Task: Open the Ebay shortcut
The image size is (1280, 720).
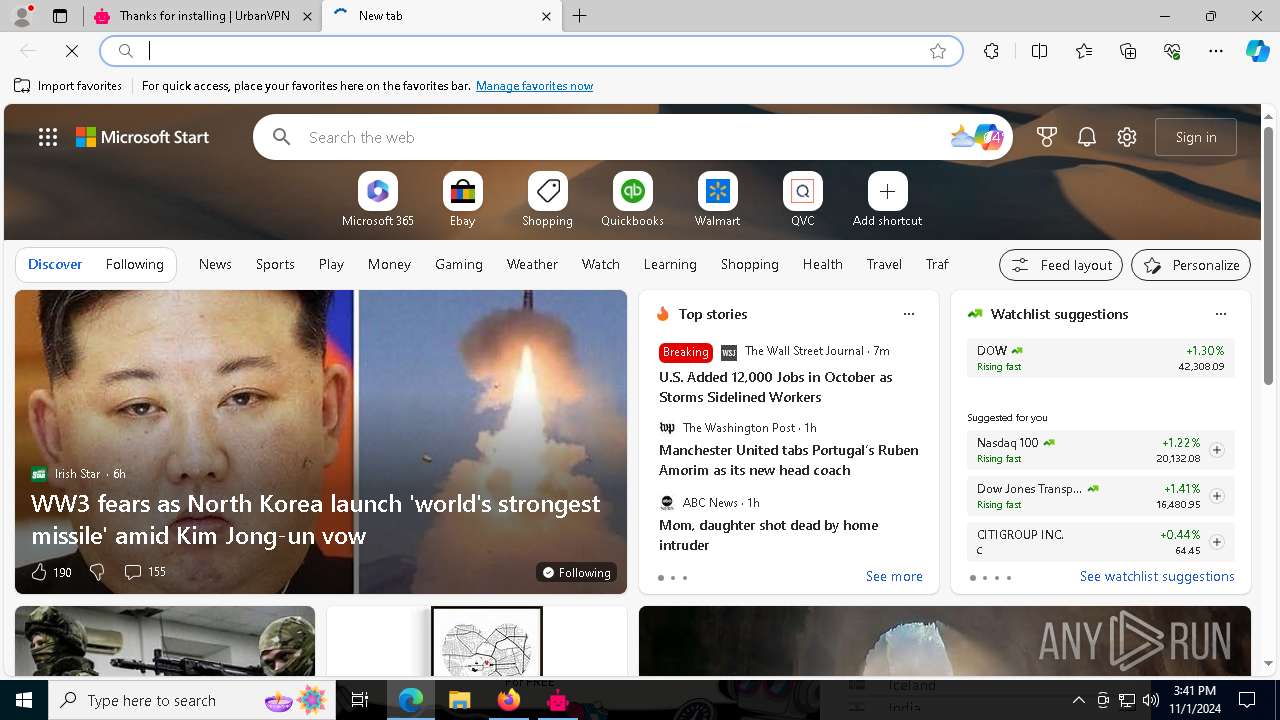Action: 462,199
